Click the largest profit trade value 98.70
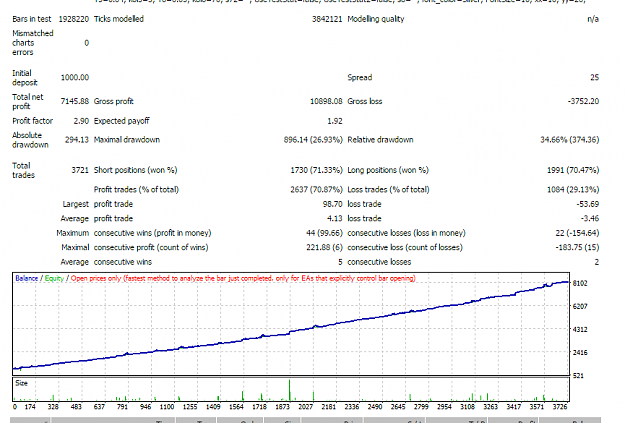The width and height of the screenshot is (625, 423). tap(332, 204)
